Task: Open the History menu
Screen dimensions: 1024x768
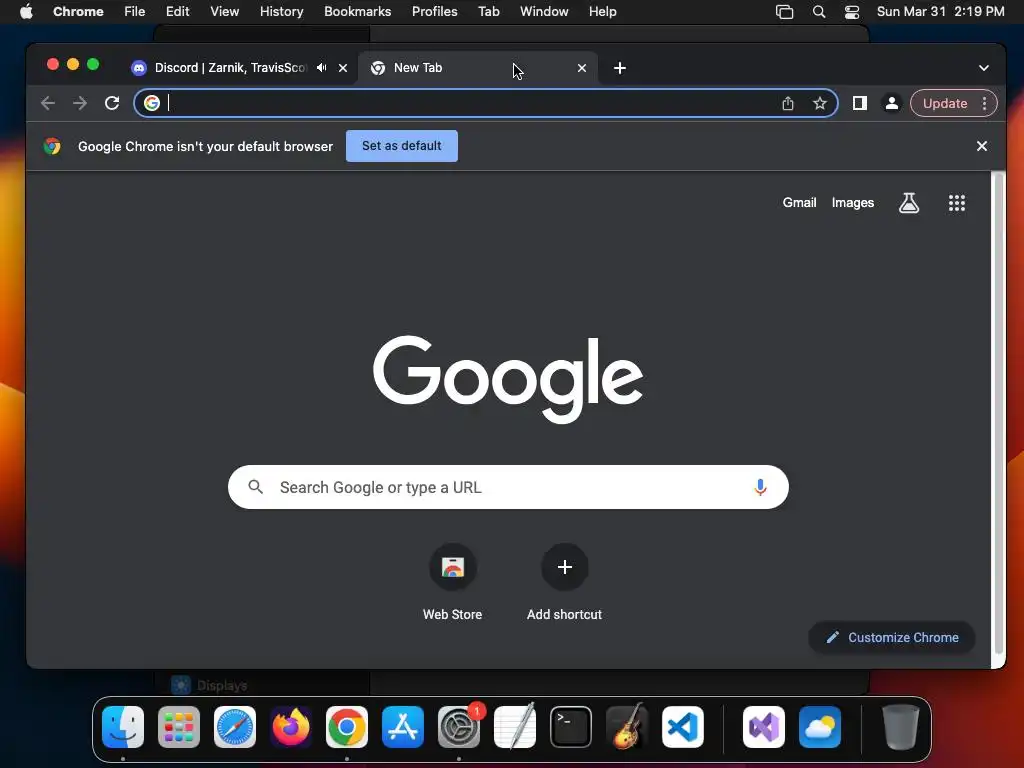Action: coord(281,12)
